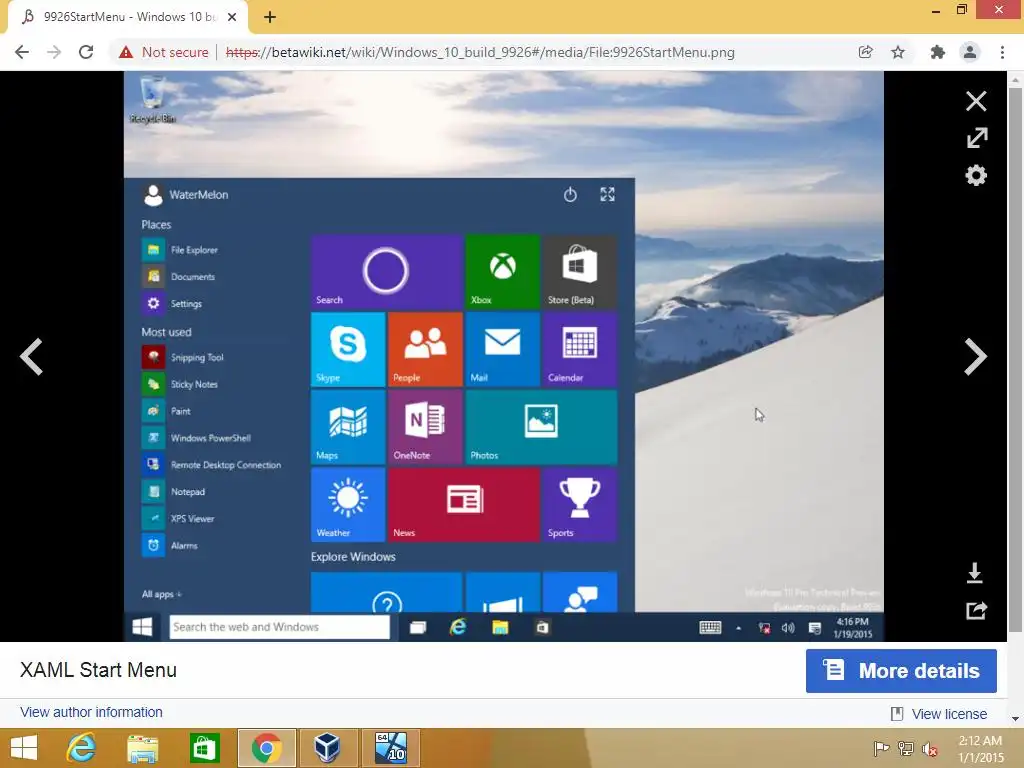Click the More details button
1024x768 pixels.
[x=901, y=671]
